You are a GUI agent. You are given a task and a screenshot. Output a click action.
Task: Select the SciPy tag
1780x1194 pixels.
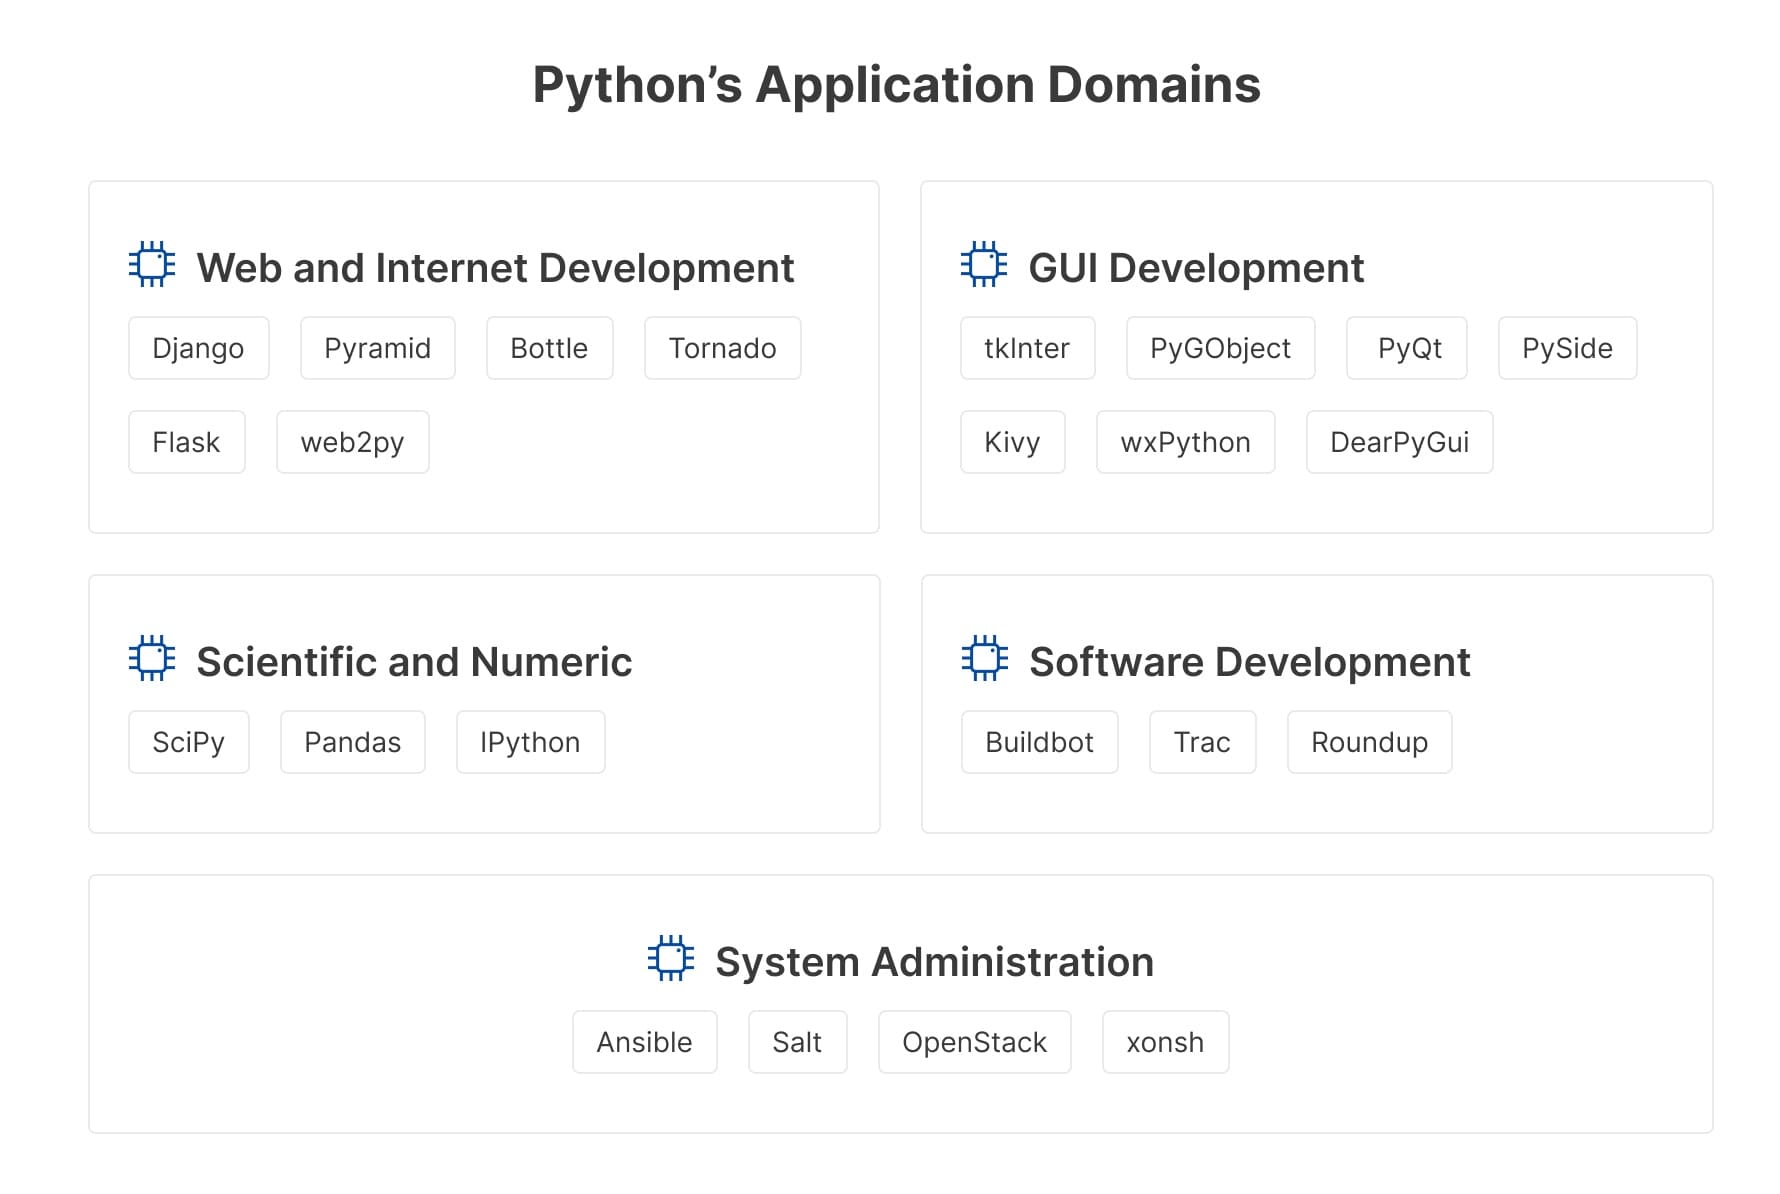pos(189,742)
